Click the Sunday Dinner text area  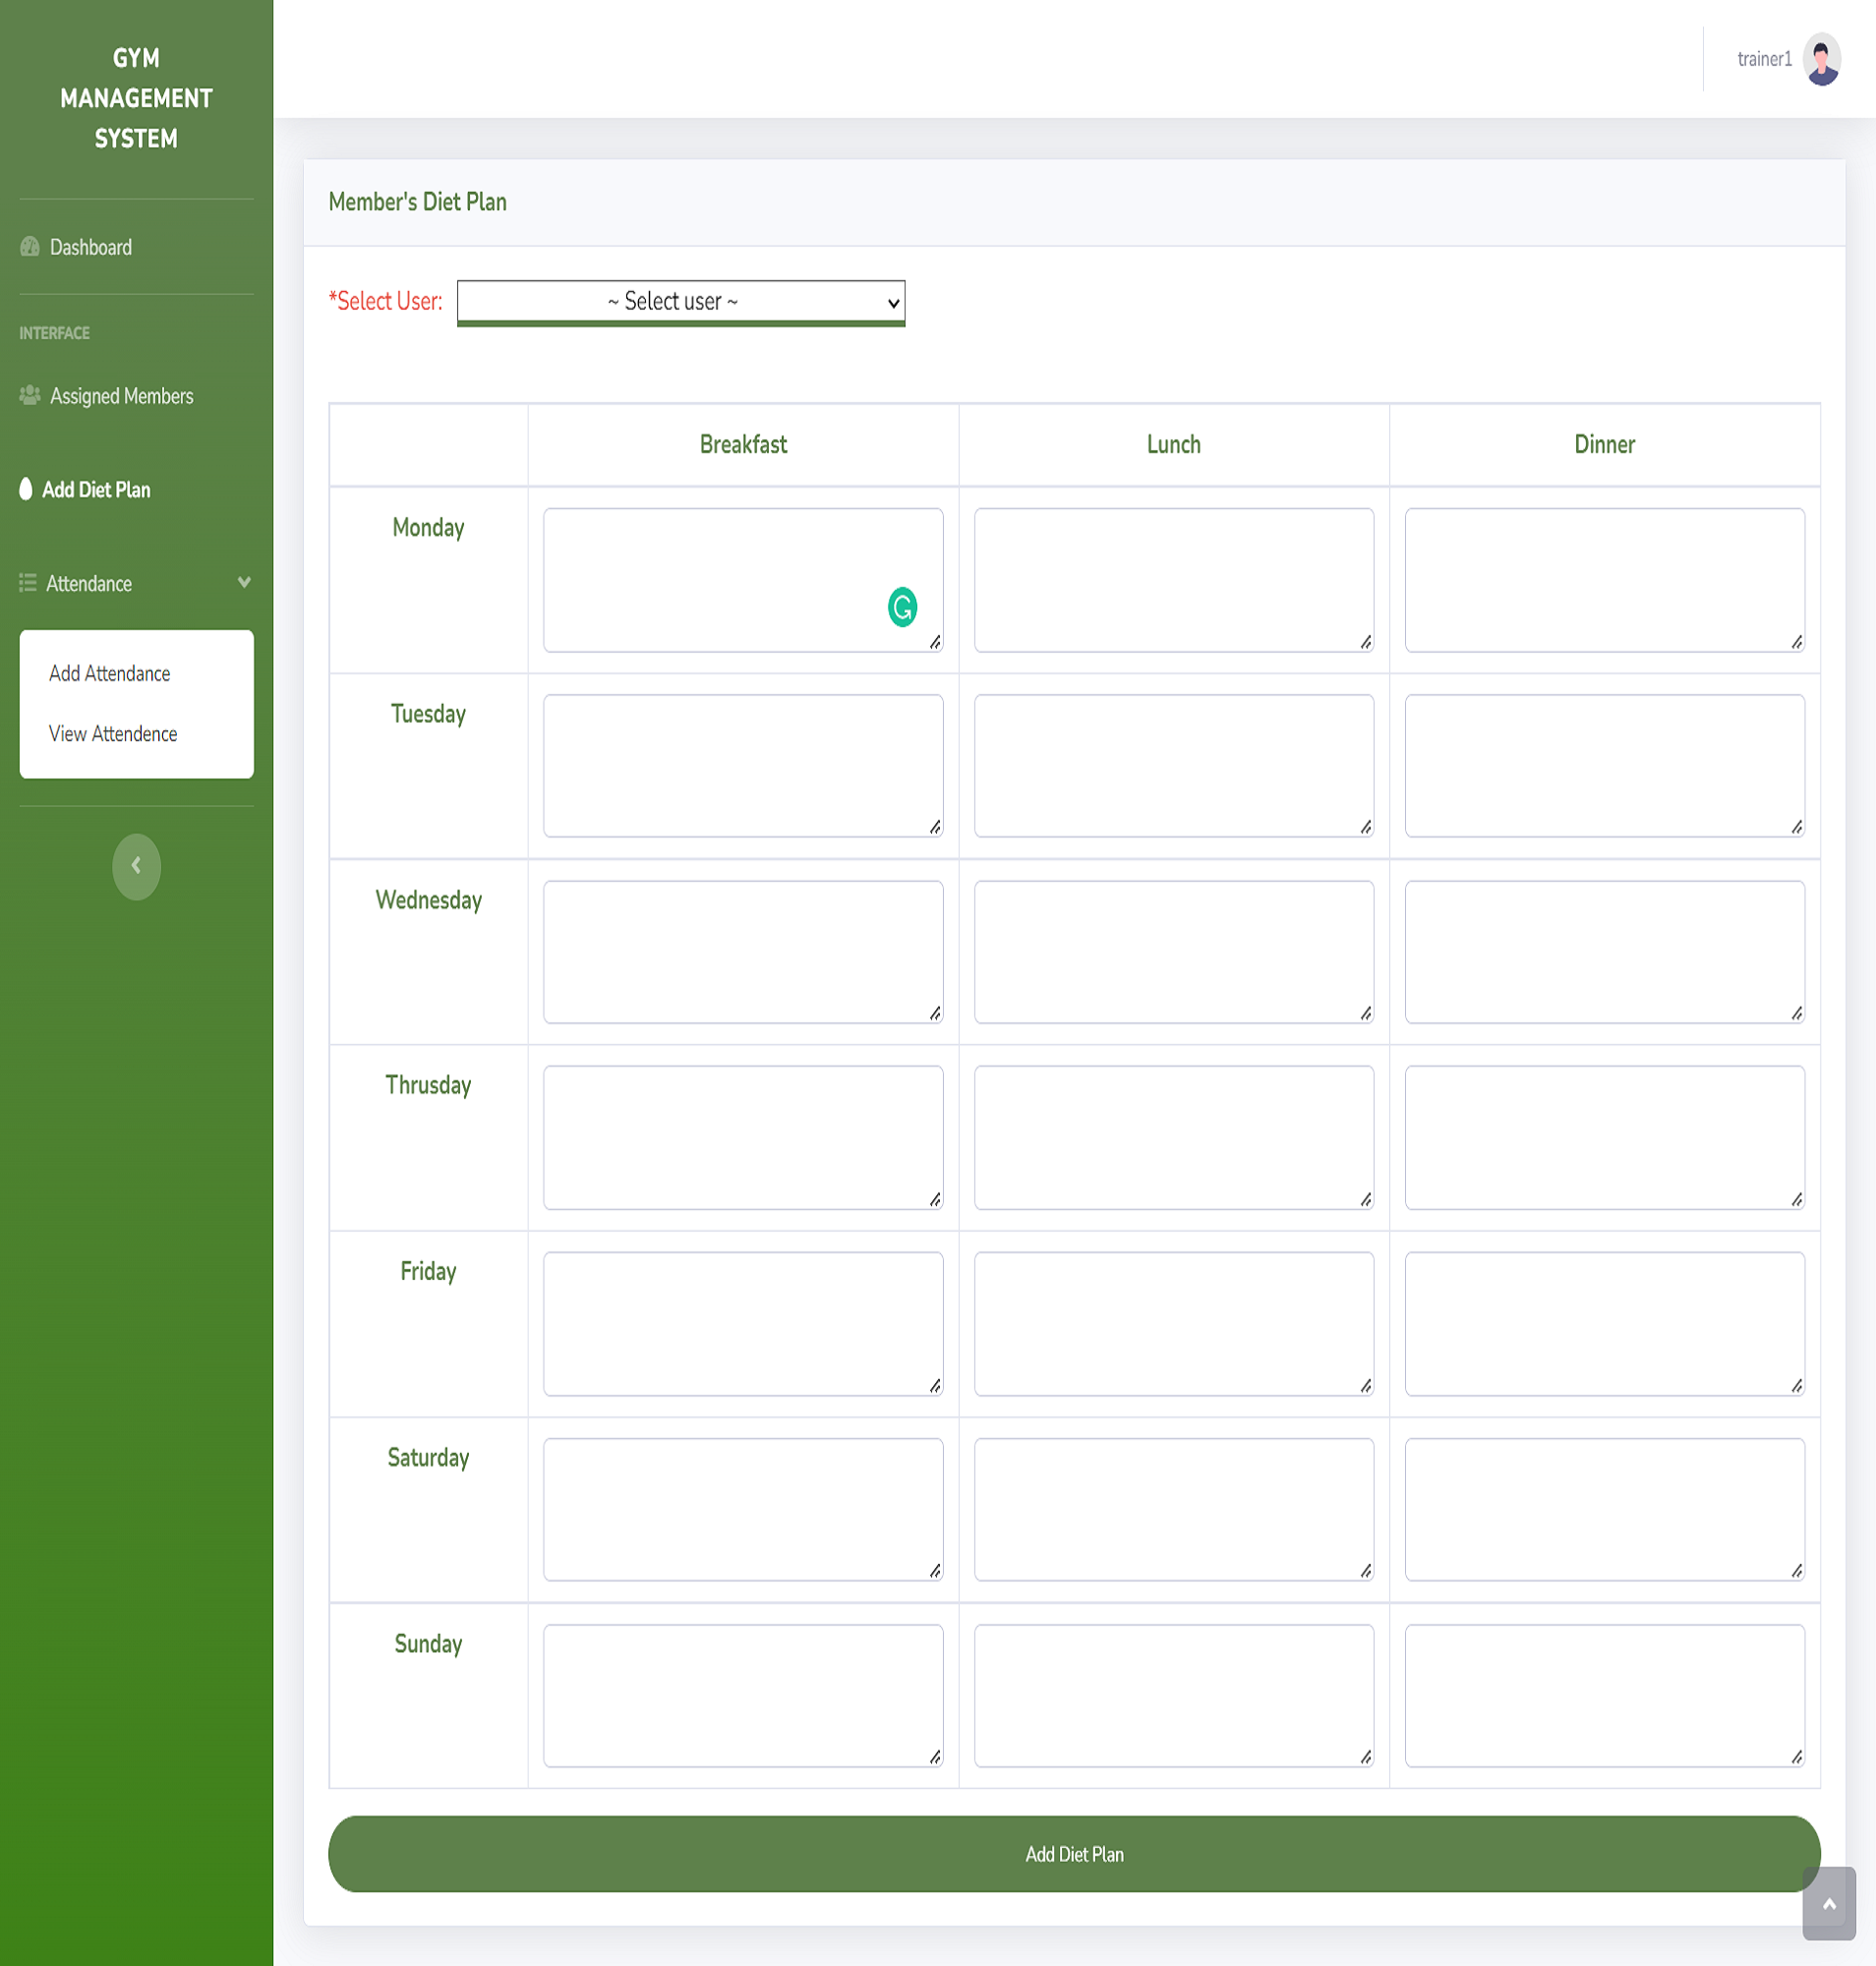(1604, 1696)
